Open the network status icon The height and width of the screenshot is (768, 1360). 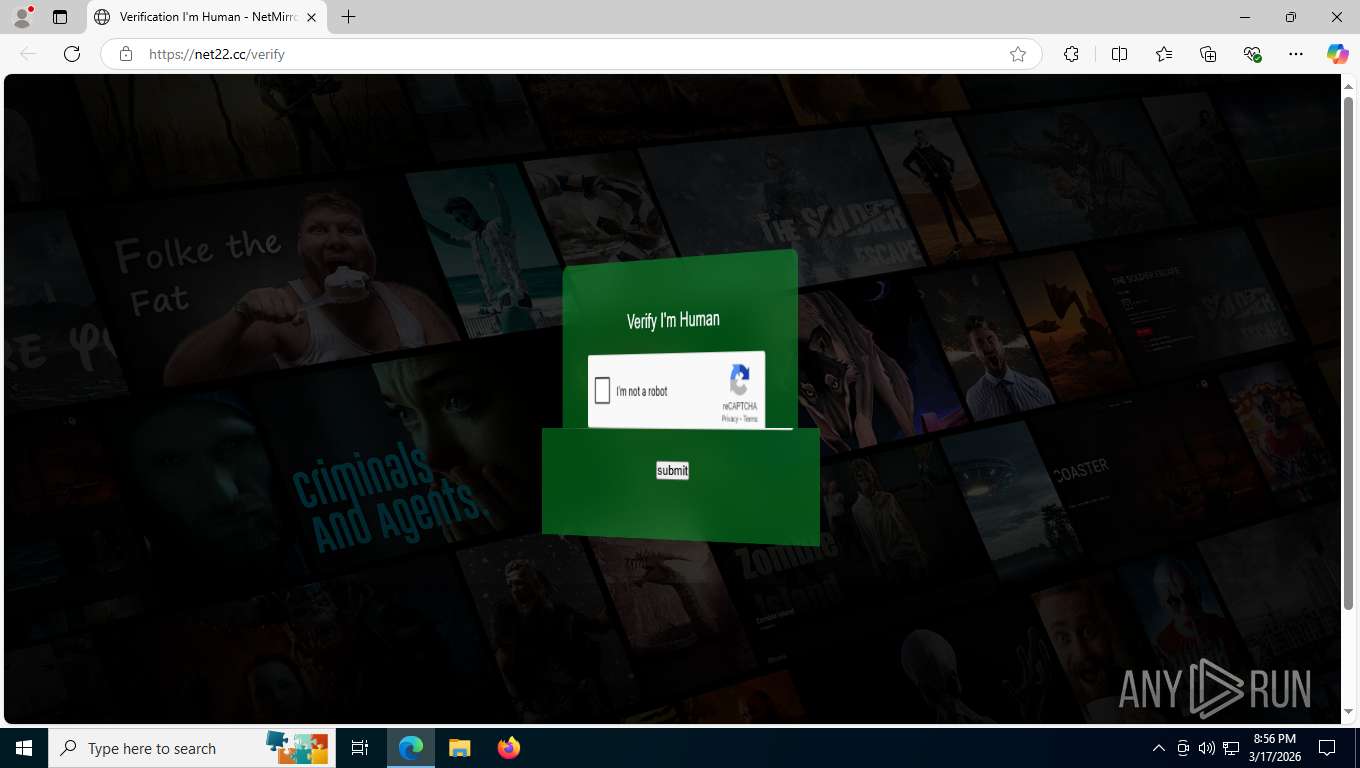(1231, 748)
